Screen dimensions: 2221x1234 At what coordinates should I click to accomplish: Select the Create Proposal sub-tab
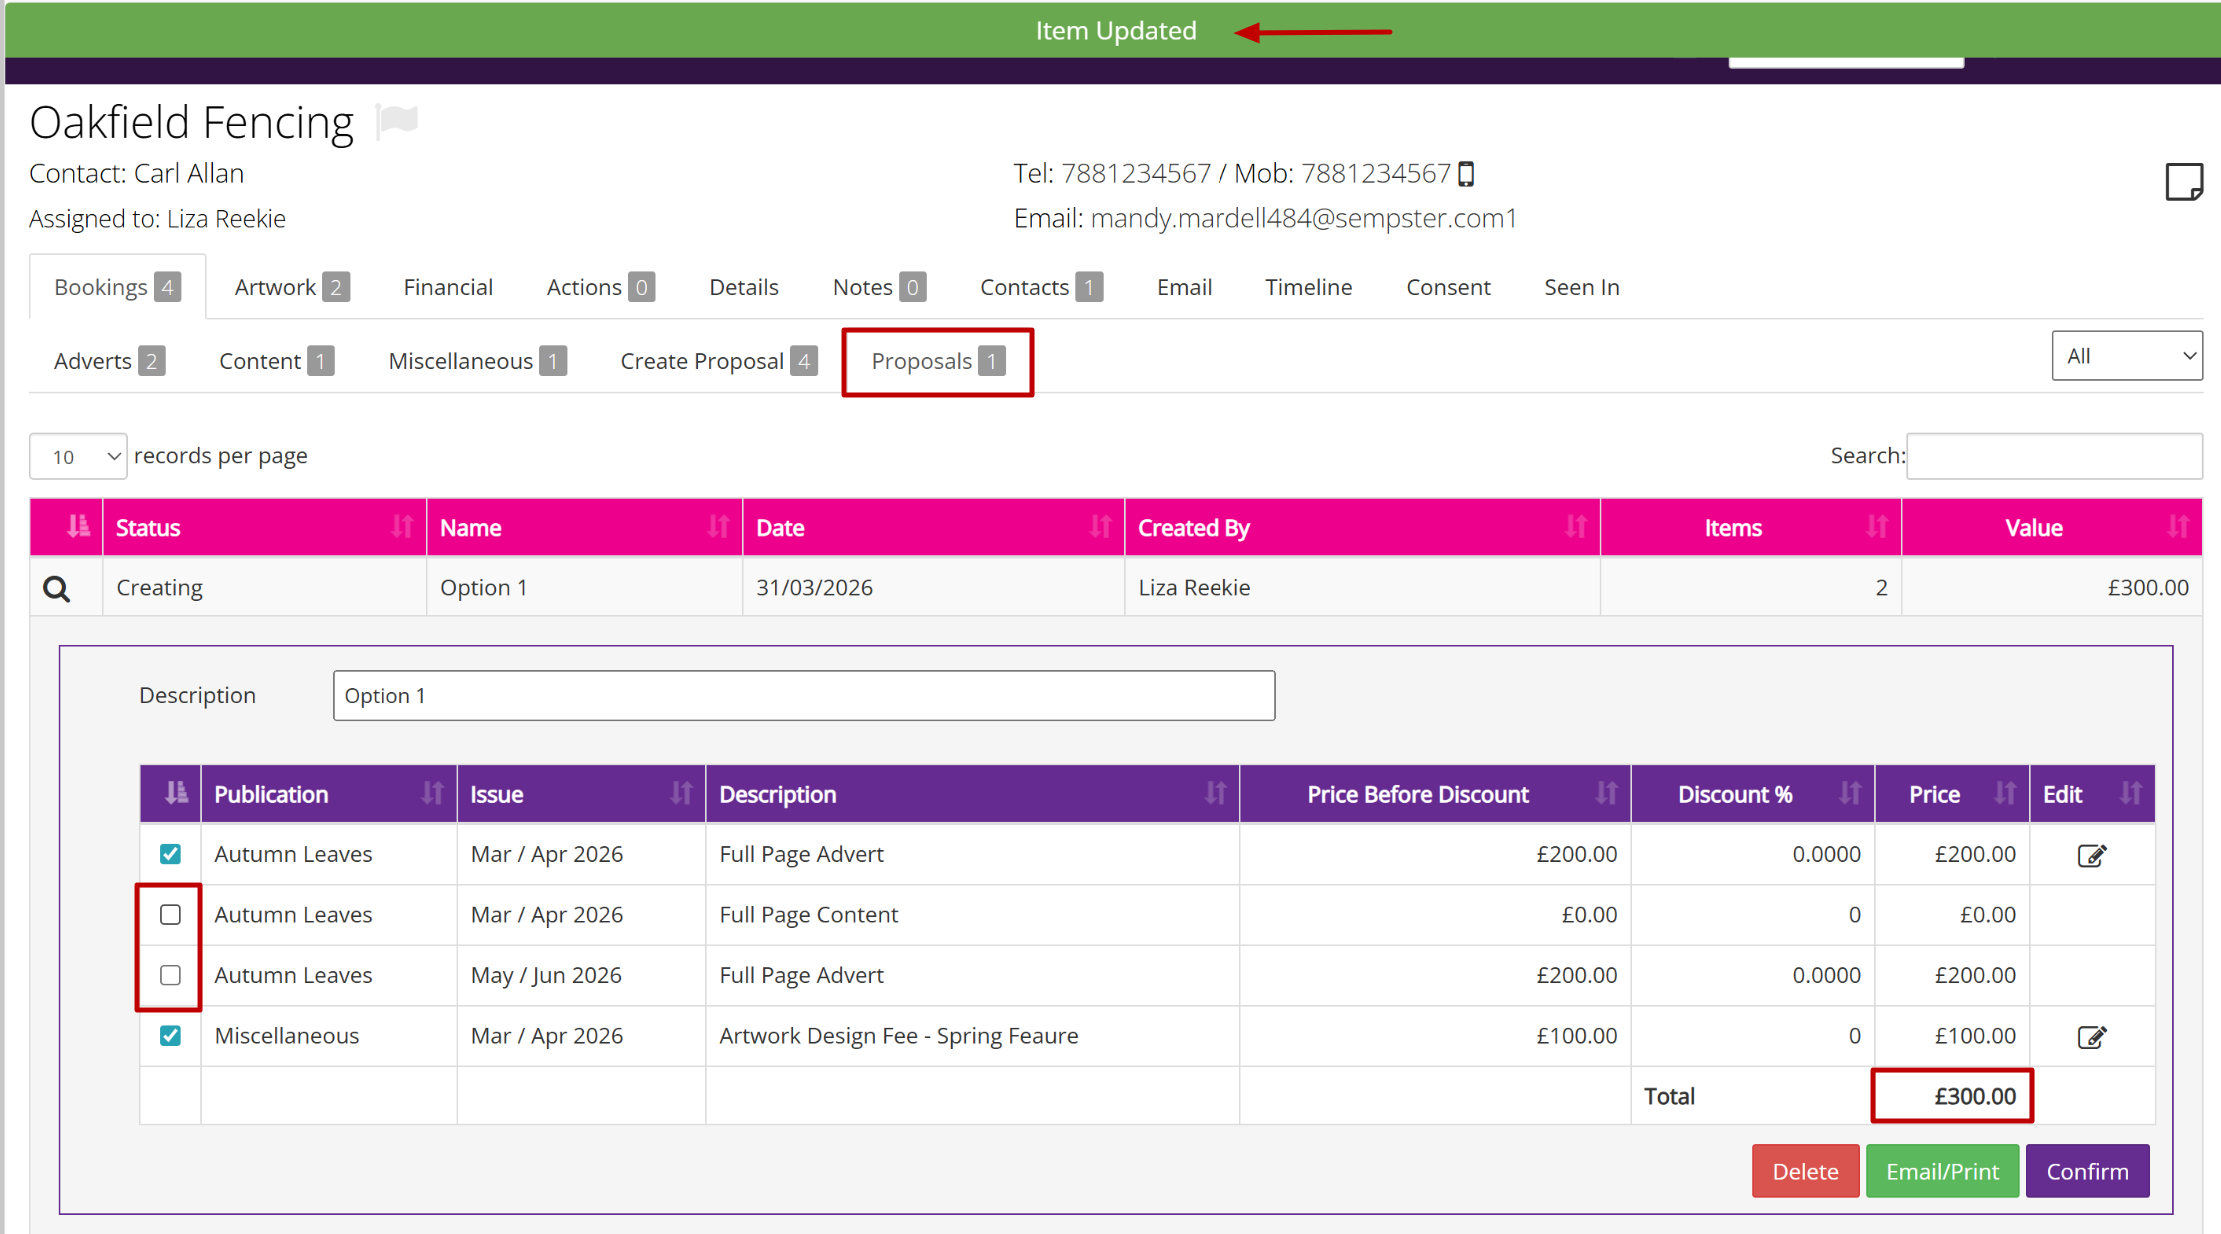(x=718, y=361)
